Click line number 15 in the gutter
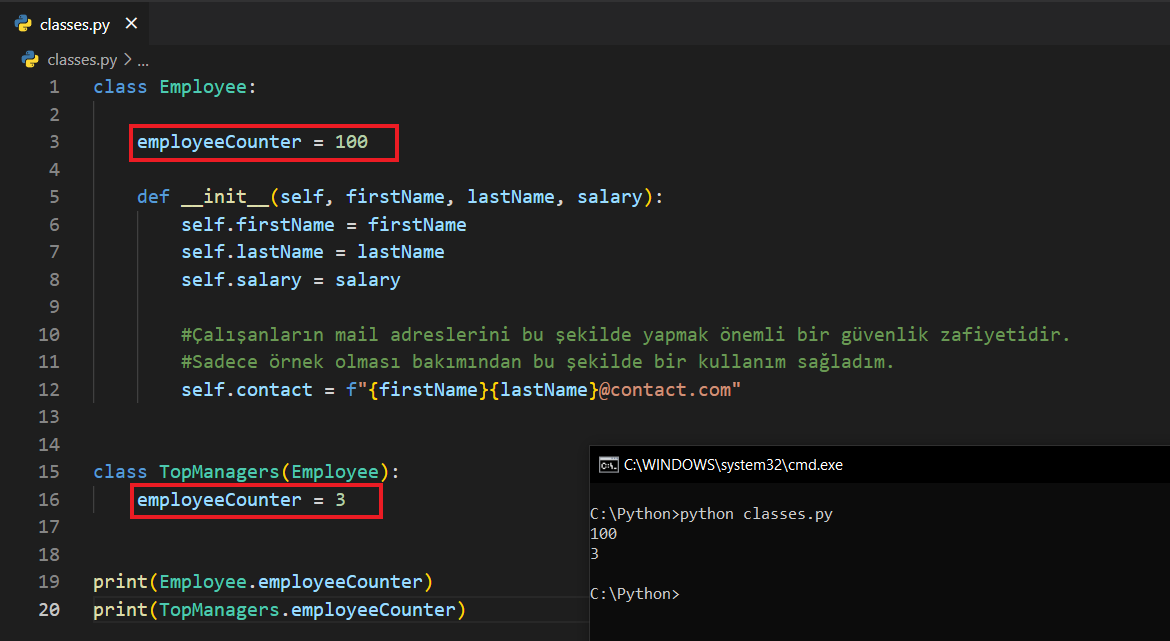The width and height of the screenshot is (1170, 641). coord(49,471)
